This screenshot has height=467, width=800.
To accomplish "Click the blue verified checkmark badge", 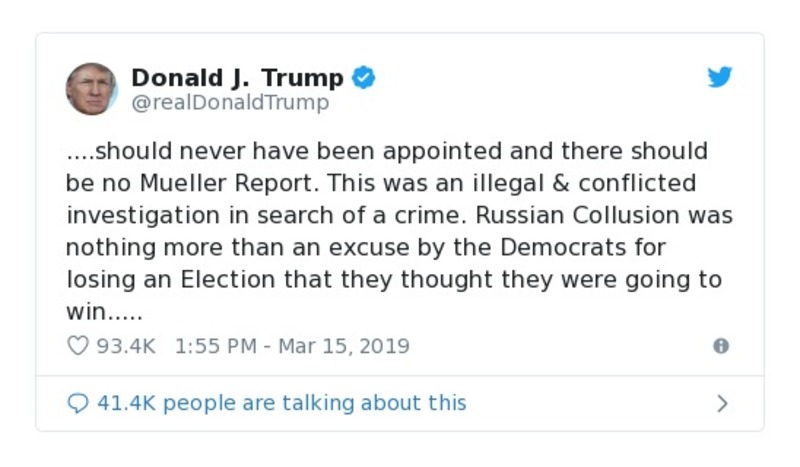I will point(364,77).
